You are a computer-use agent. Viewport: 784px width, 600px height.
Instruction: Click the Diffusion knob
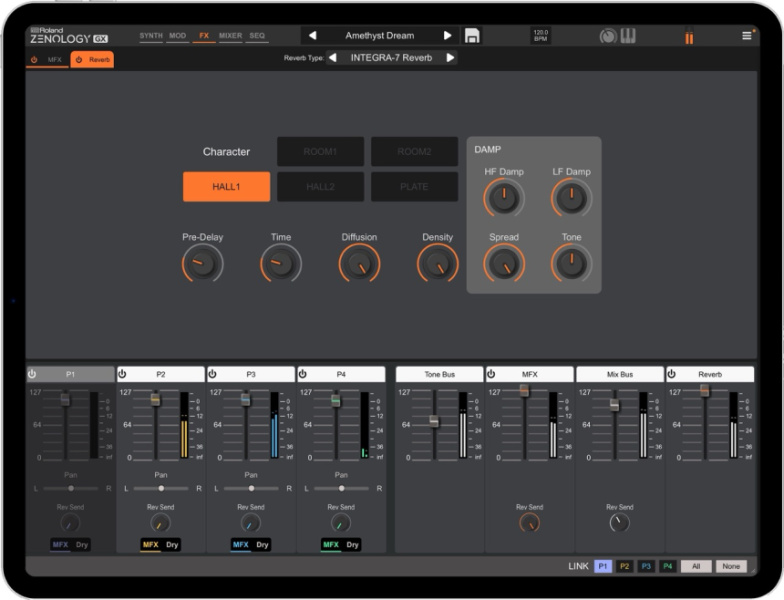360,264
